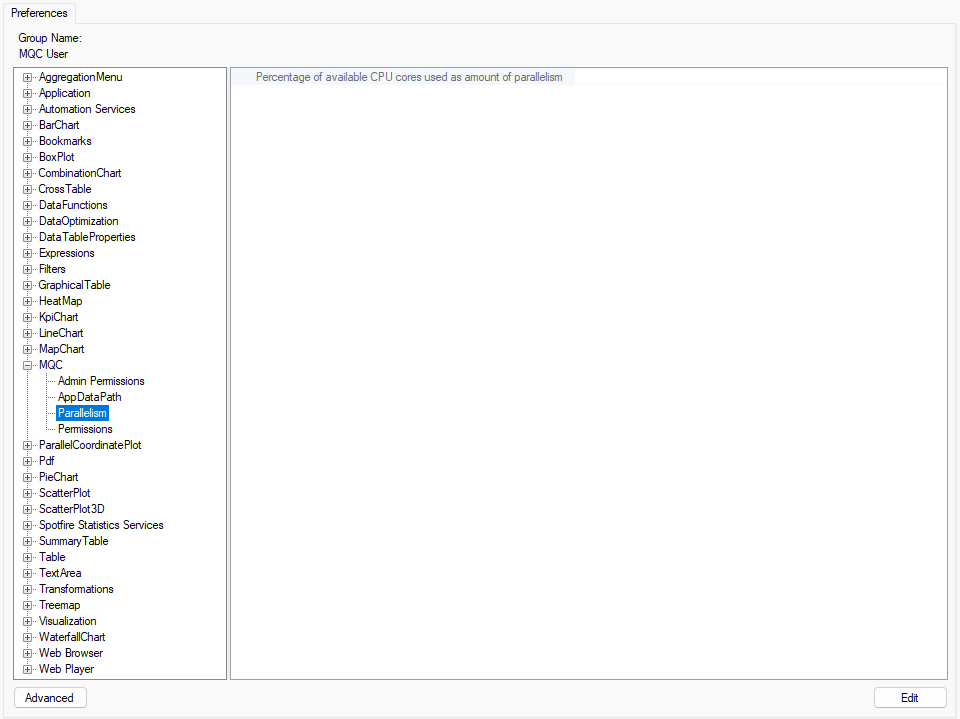Expand the Spotfire Statistics Services node

pos(28,525)
